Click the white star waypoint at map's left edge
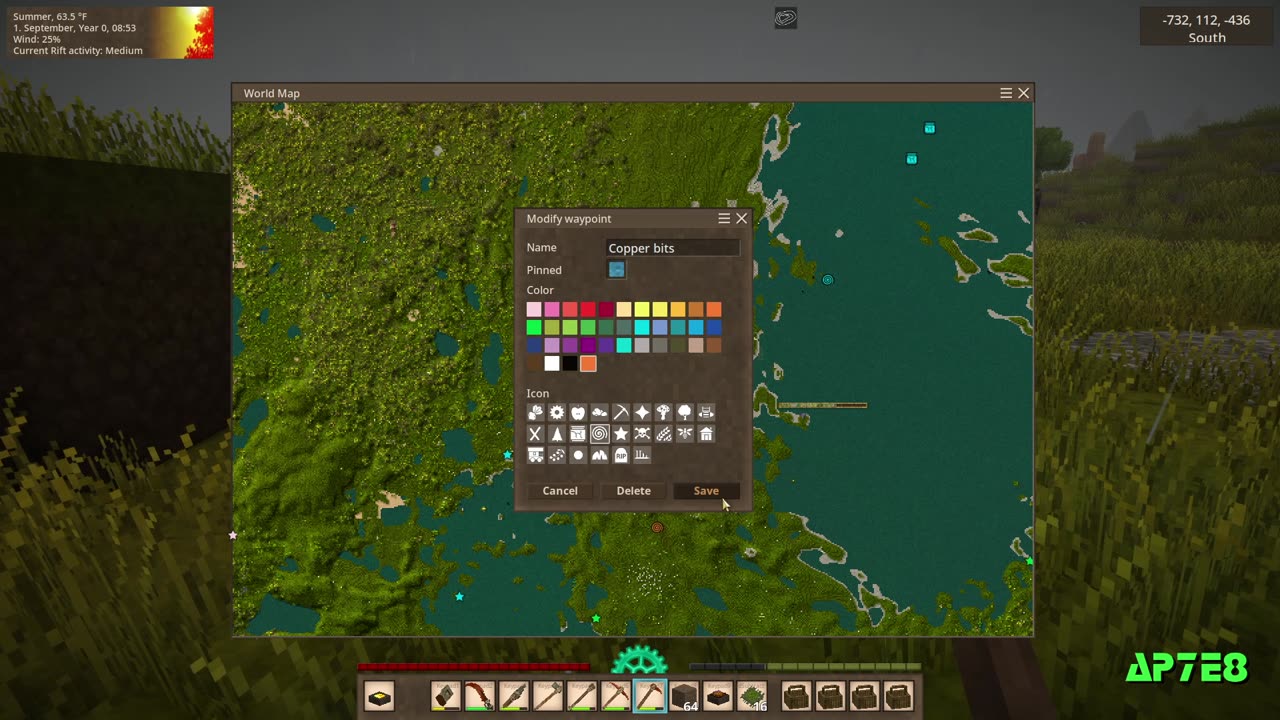This screenshot has width=1280, height=720. pos(233,535)
